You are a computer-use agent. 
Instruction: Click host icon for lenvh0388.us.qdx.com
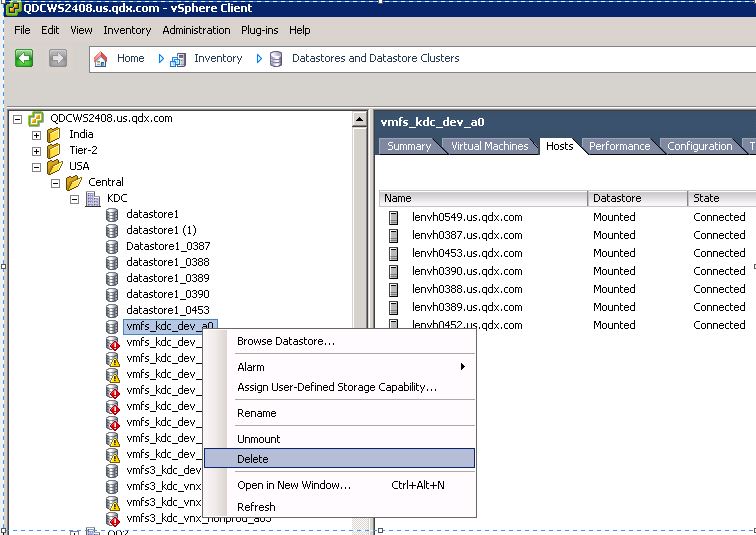(x=393, y=290)
